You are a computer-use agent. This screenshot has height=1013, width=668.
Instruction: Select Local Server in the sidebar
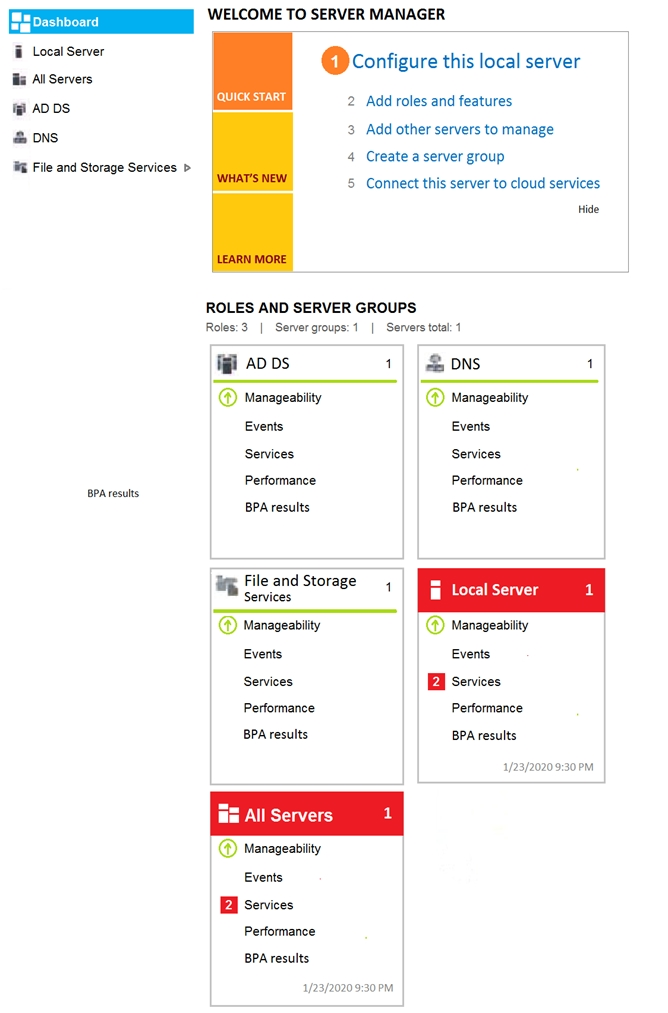[x=68, y=52]
